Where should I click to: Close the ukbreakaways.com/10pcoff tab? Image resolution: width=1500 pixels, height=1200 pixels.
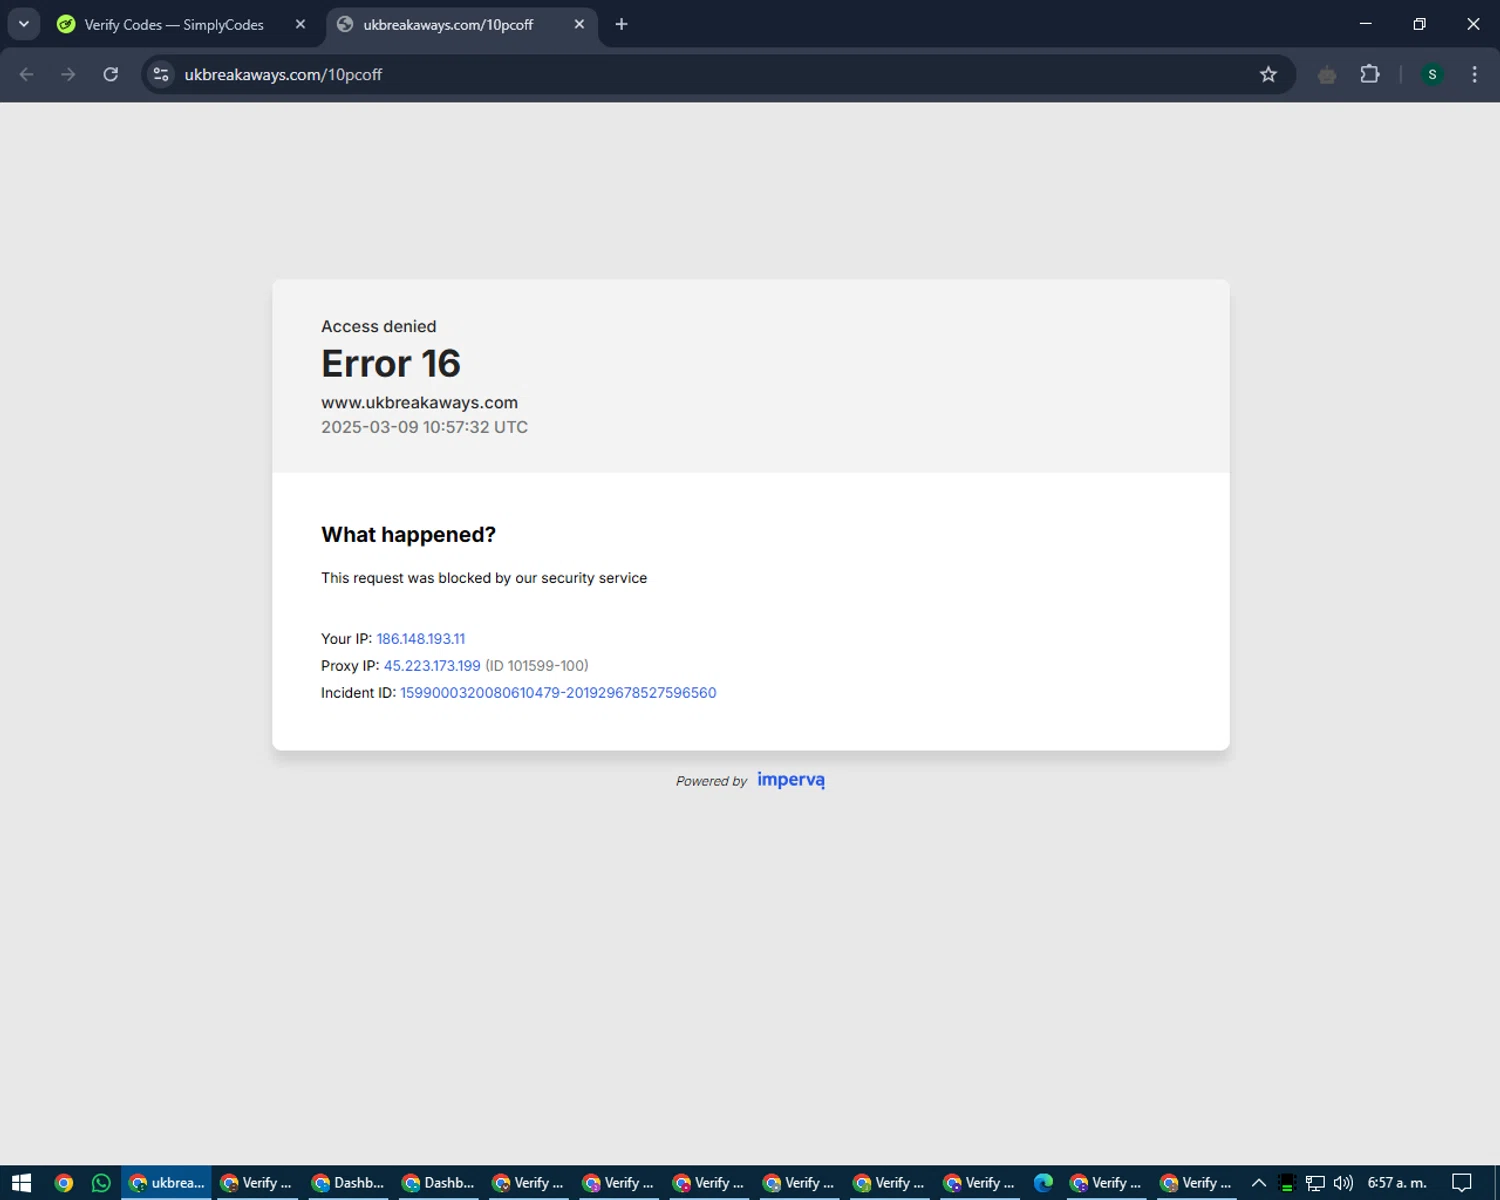pyautogui.click(x=579, y=24)
